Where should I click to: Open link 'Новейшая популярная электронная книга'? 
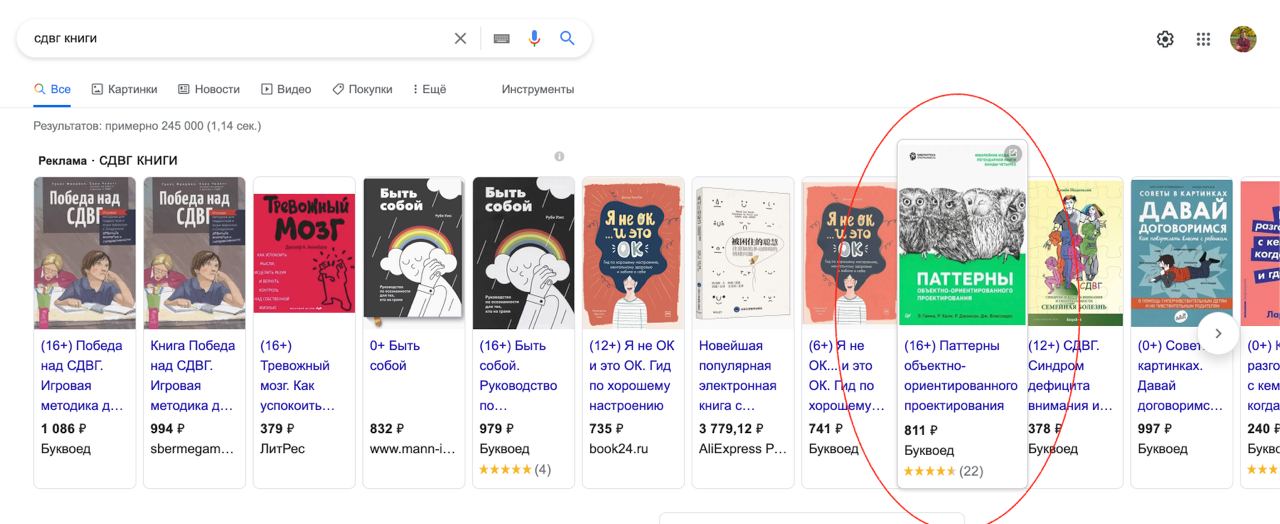738,375
